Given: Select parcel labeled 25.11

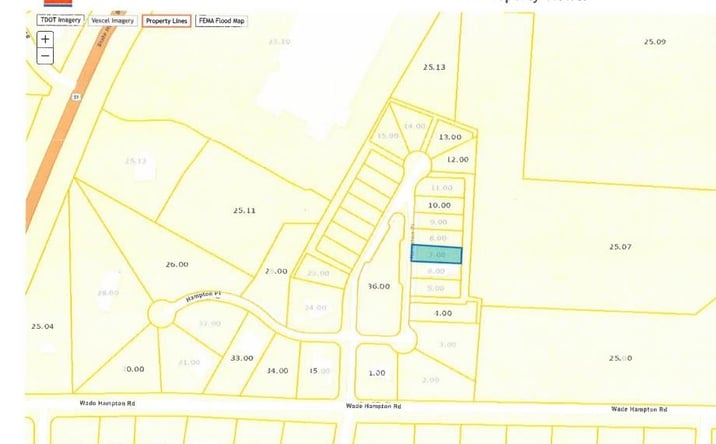Looking at the screenshot, I should pos(244,211).
